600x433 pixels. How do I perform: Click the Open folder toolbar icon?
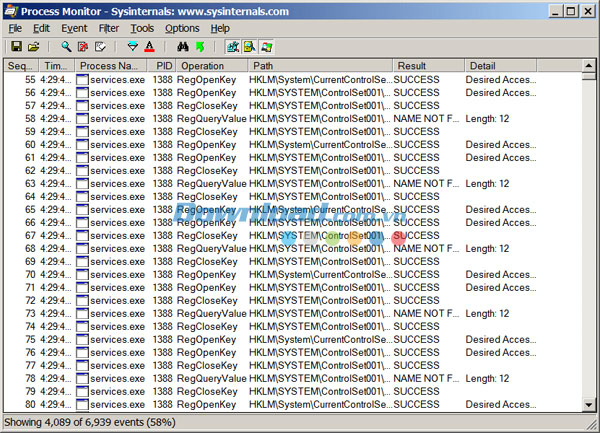point(34,47)
